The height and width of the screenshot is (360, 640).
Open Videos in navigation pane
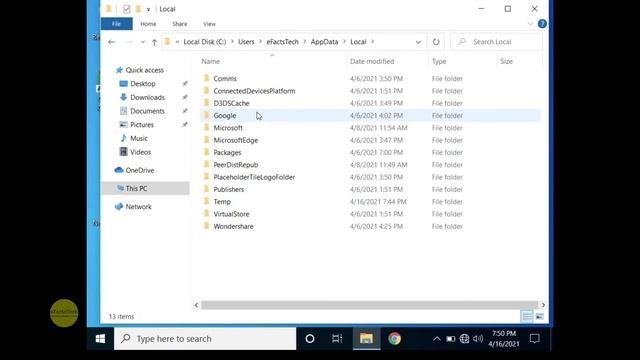[x=140, y=152]
